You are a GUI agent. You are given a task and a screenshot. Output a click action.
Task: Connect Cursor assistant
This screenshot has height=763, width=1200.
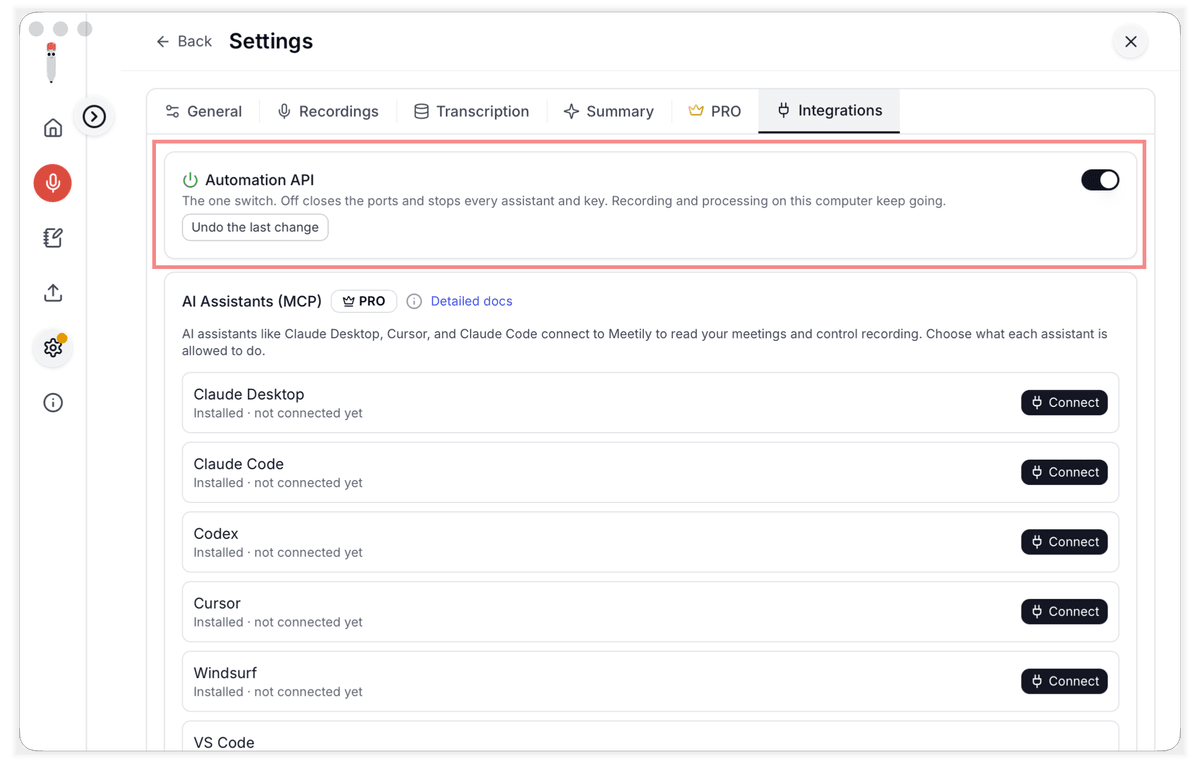coord(1064,611)
